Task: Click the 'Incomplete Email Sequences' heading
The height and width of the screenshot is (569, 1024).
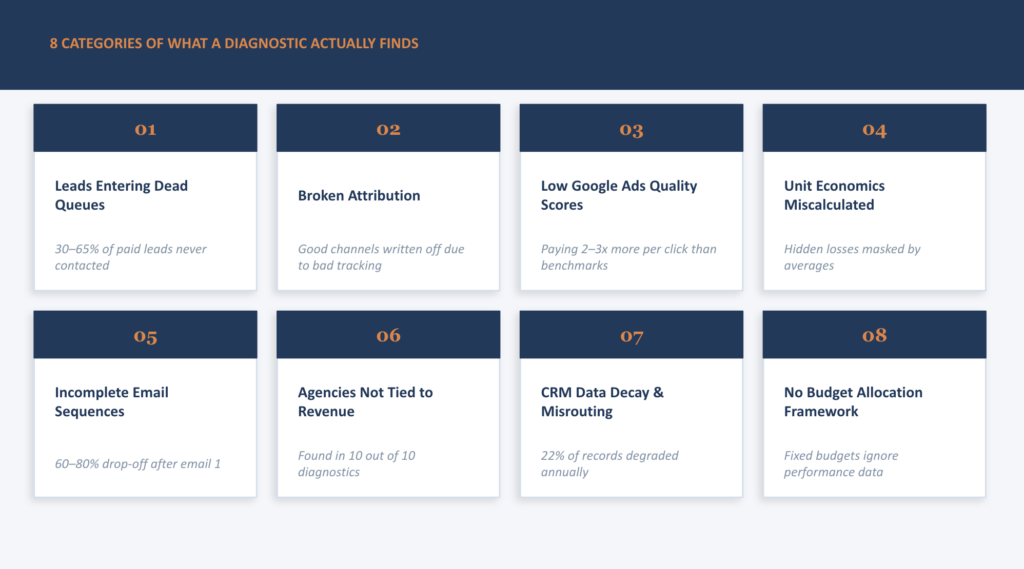Action: [x=111, y=402]
